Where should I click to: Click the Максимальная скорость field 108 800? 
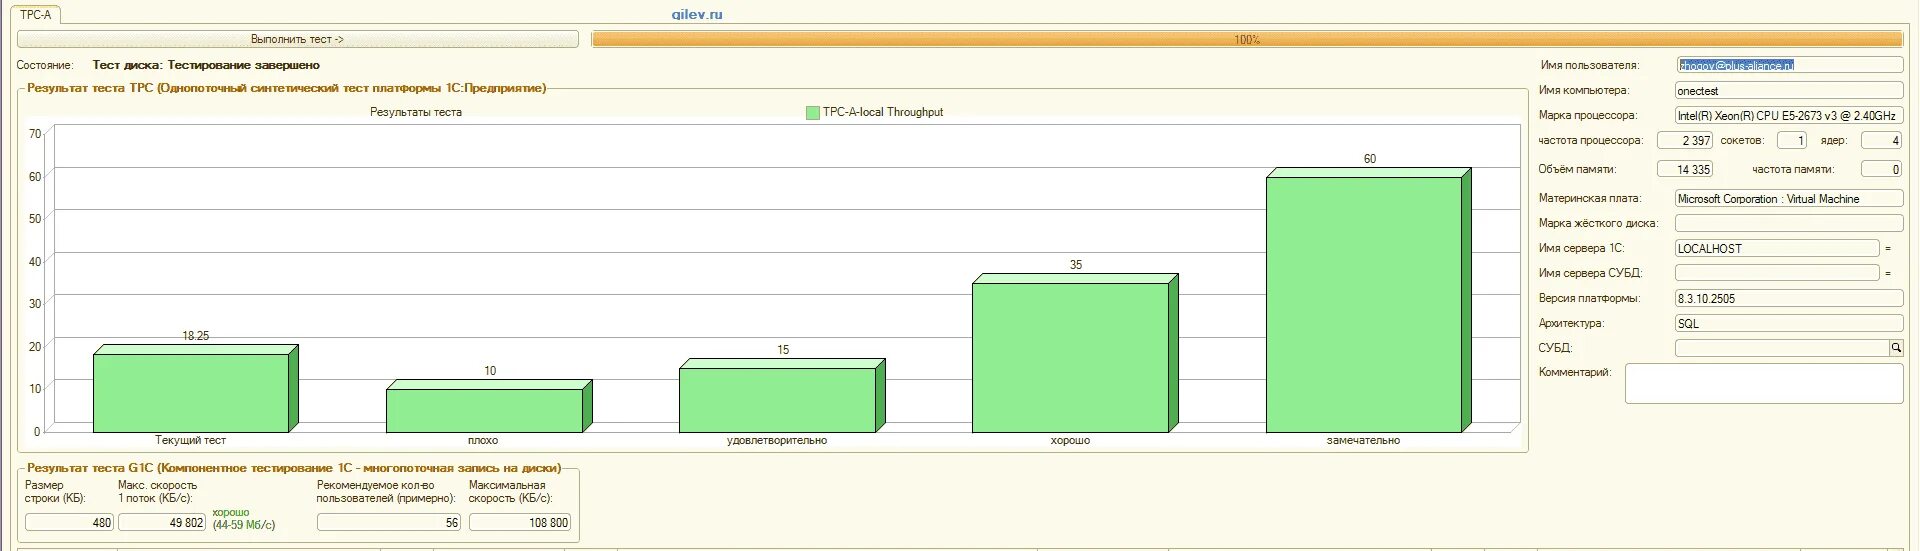(x=520, y=522)
